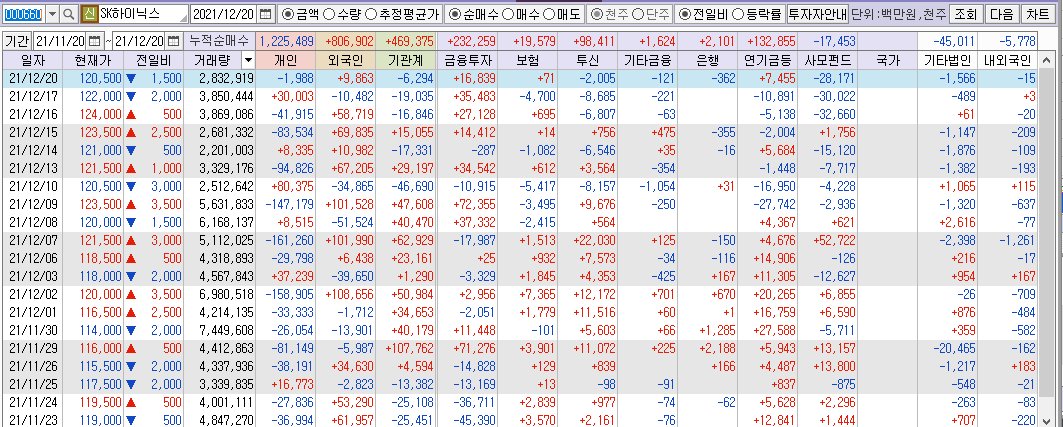This screenshot has height=427, width=1063.
Task: Click the 보험 column header
Action: click(527, 60)
